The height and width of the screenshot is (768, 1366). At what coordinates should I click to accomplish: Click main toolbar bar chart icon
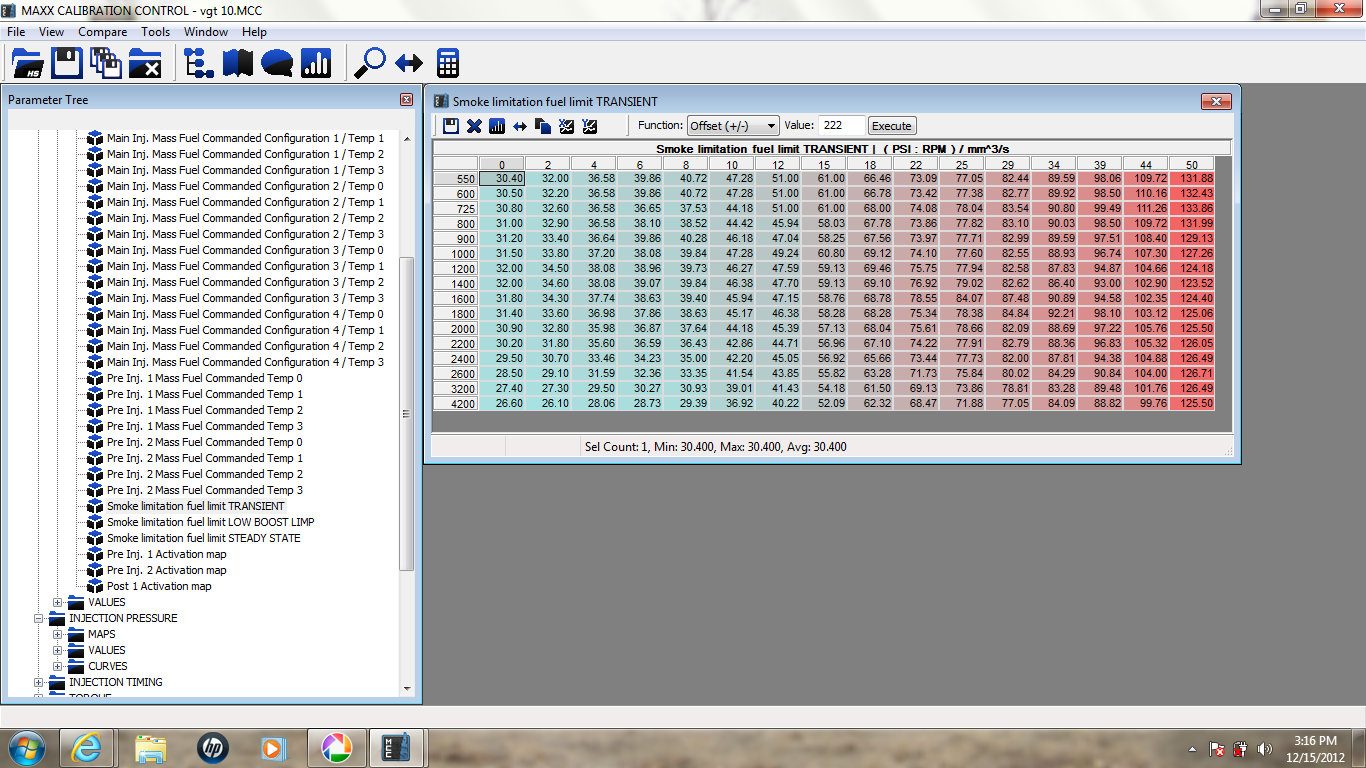(x=316, y=64)
